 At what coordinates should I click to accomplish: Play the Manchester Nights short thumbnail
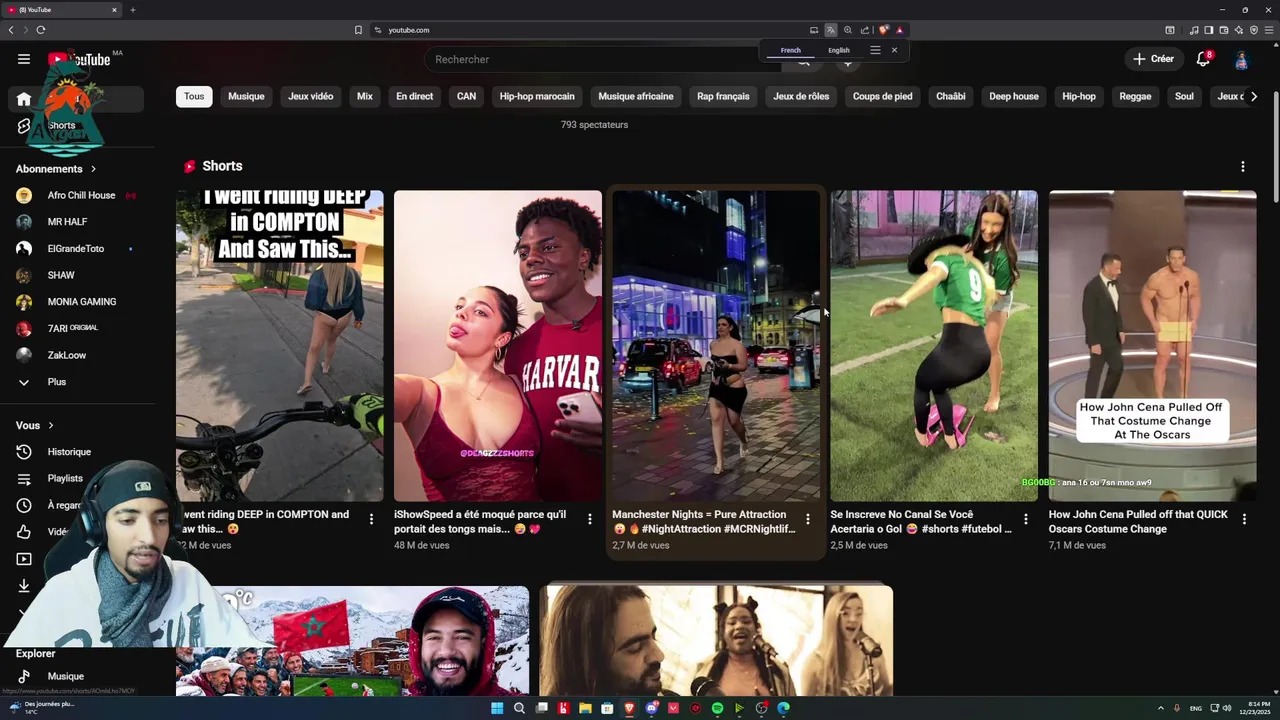[x=716, y=345]
